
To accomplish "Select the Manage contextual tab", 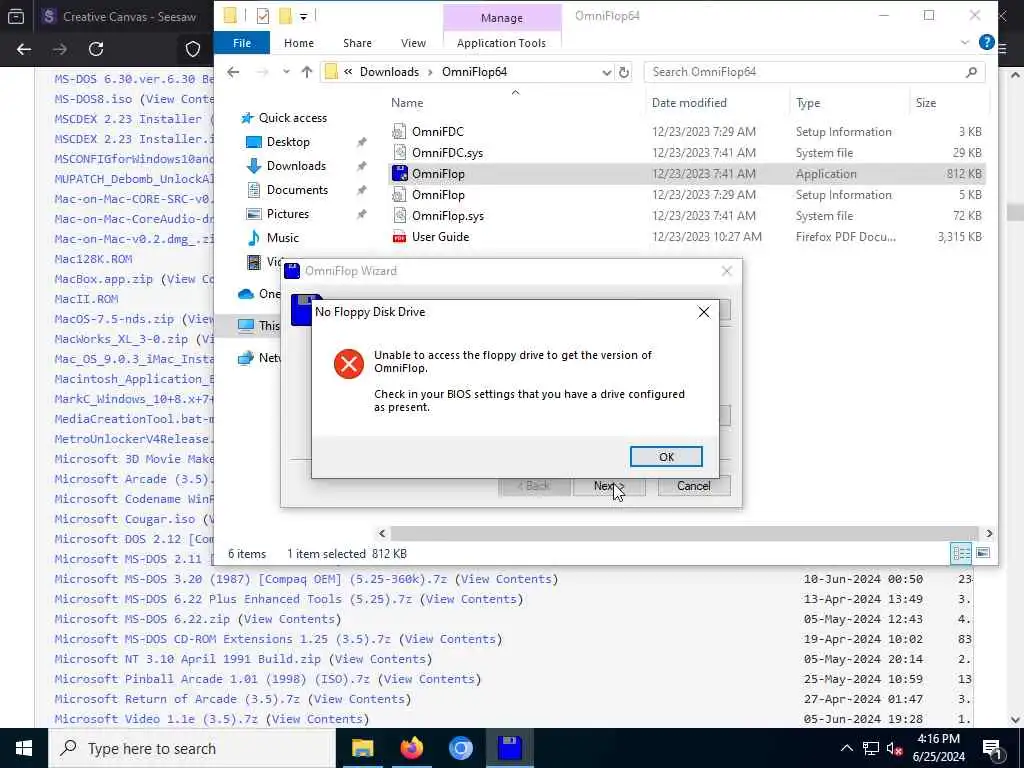I will [x=502, y=18].
